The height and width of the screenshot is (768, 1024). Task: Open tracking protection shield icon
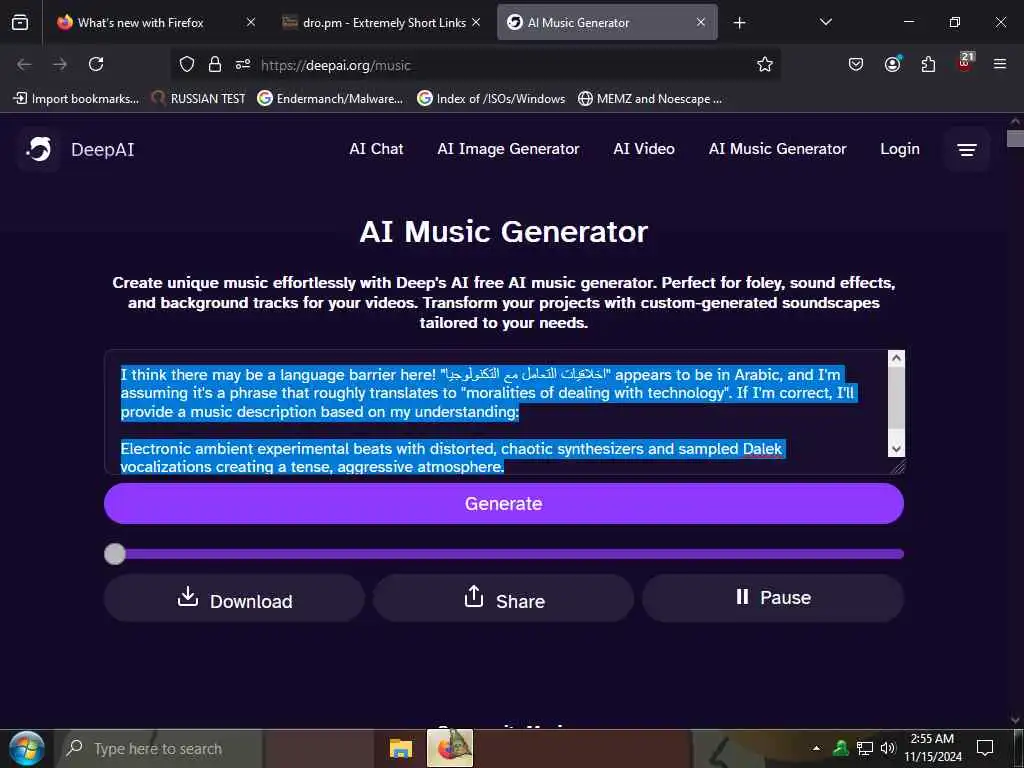187,64
